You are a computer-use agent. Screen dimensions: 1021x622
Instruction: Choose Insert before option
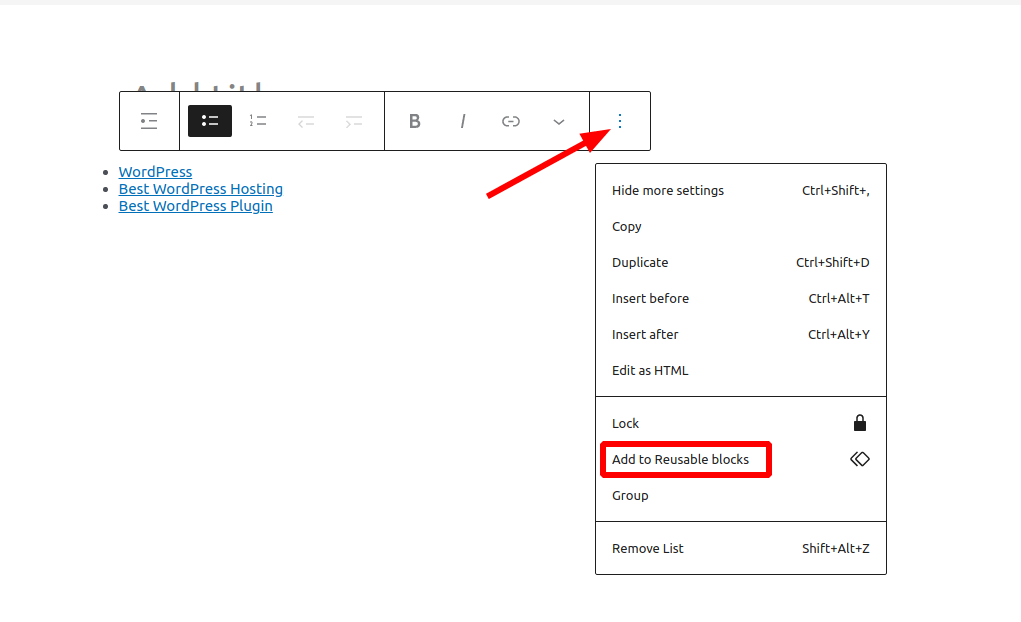click(x=741, y=298)
